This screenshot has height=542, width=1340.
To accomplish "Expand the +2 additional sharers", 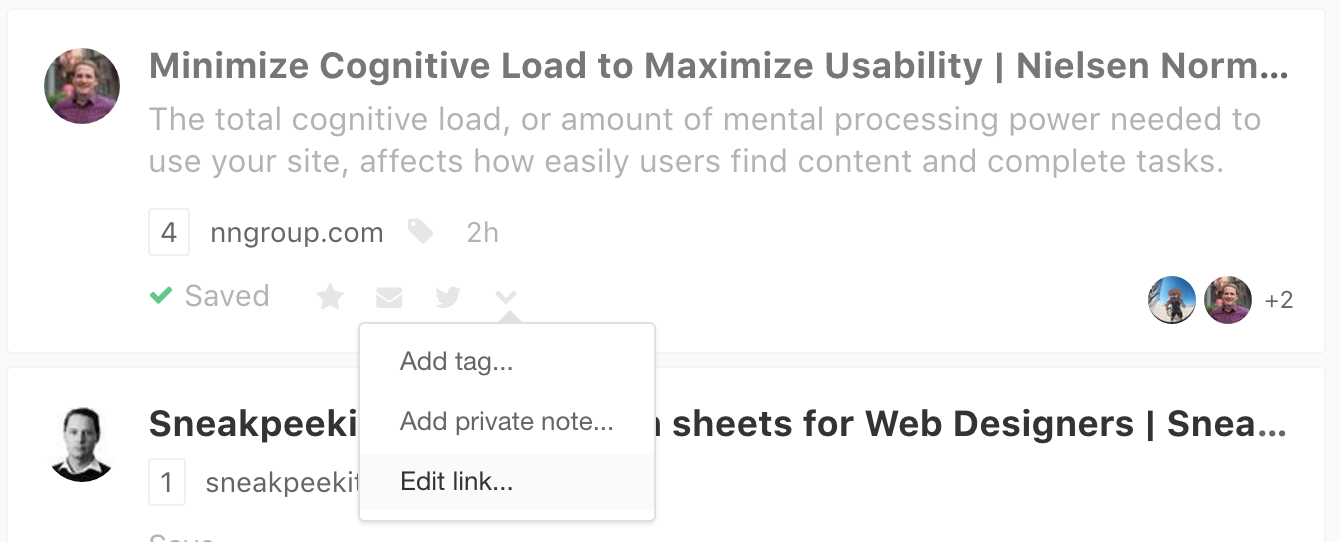I will pos(1279,300).
